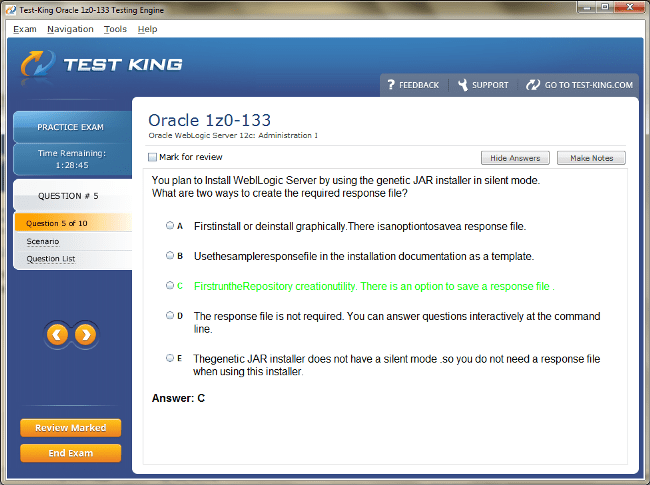Click the option A answer text about deinstall graphically

pyautogui.click(x=360, y=226)
